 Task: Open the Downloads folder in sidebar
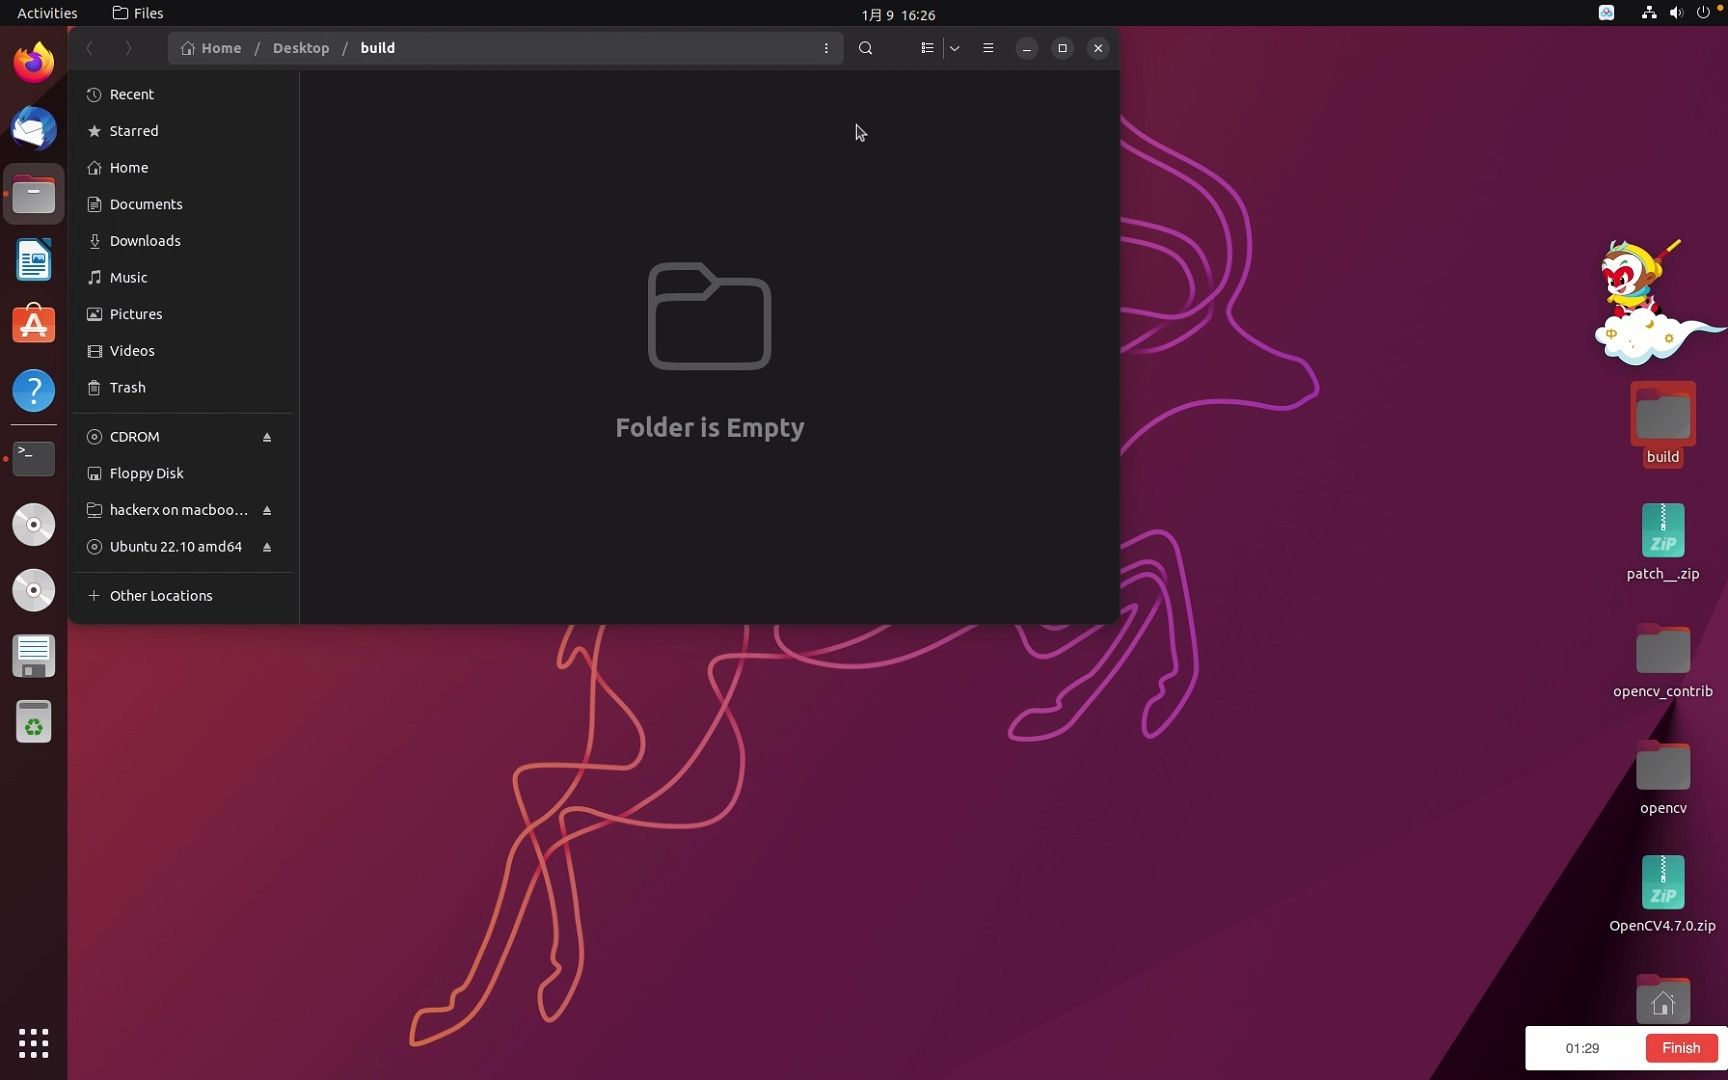[145, 241]
